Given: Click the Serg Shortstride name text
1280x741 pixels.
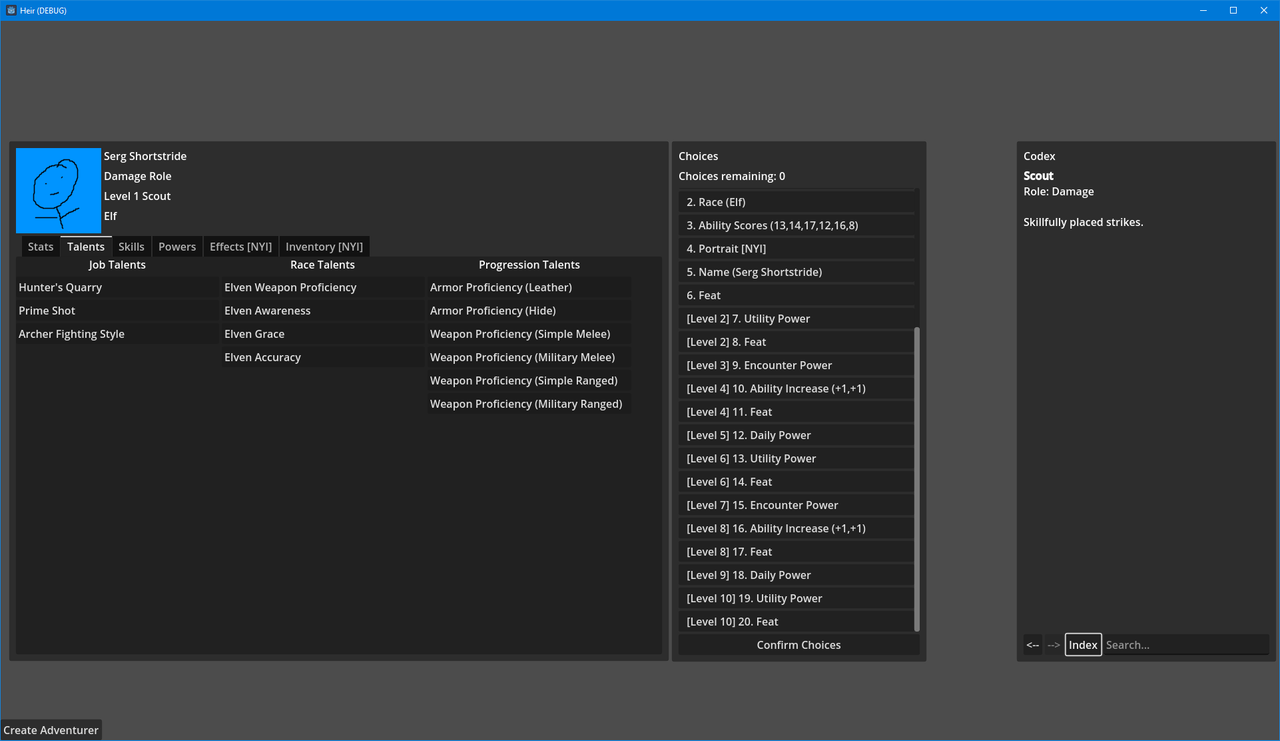Looking at the screenshot, I should pyautogui.click(x=145, y=156).
